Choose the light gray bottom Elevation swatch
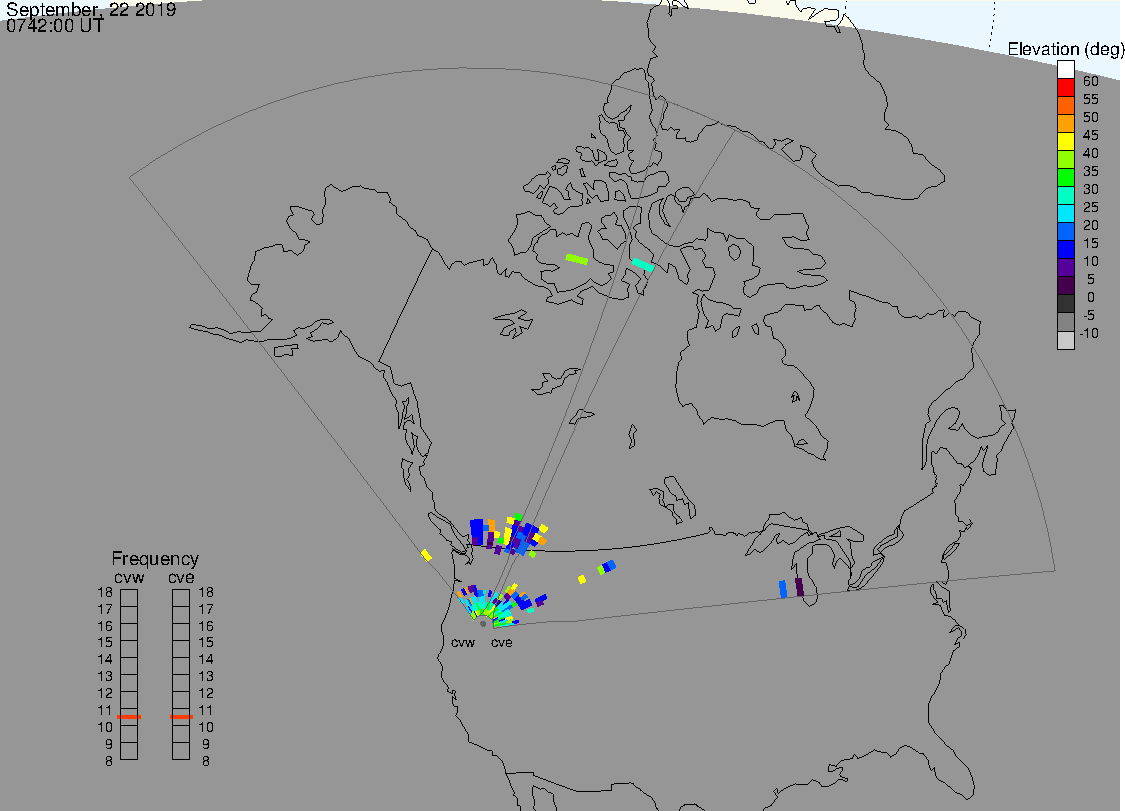Viewport: 1125px width, 811px height. click(x=1065, y=340)
